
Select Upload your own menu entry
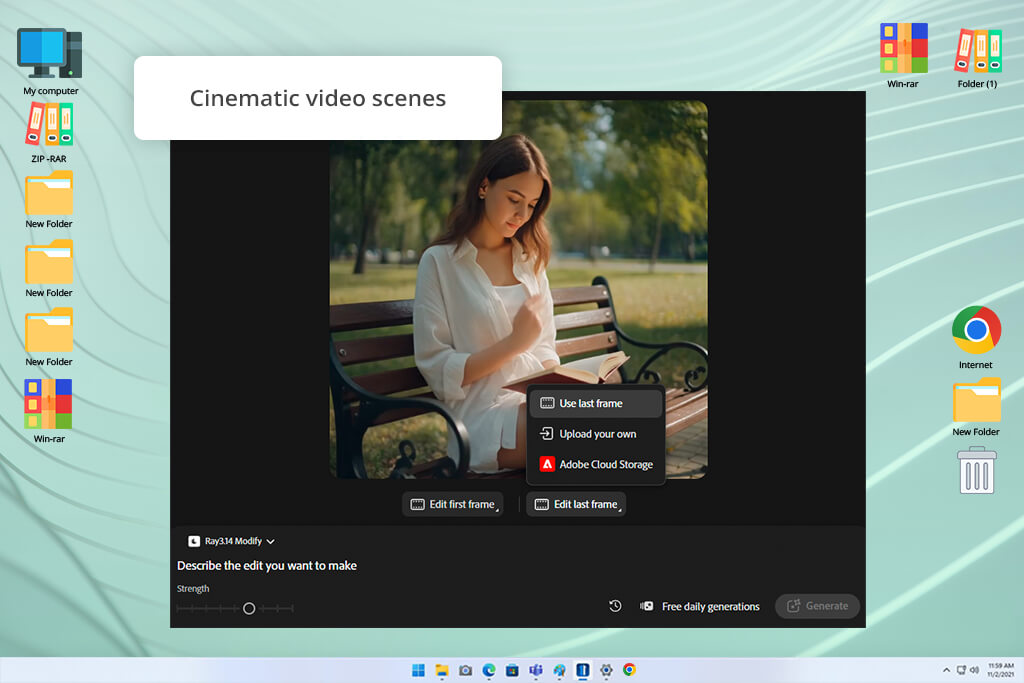[x=596, y=434]
